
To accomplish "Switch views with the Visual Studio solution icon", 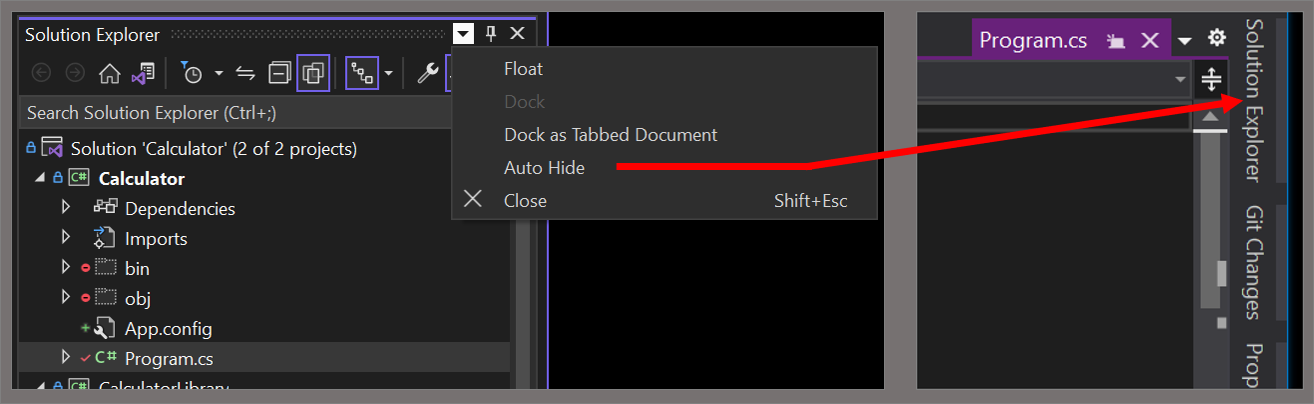I will 142,73.
